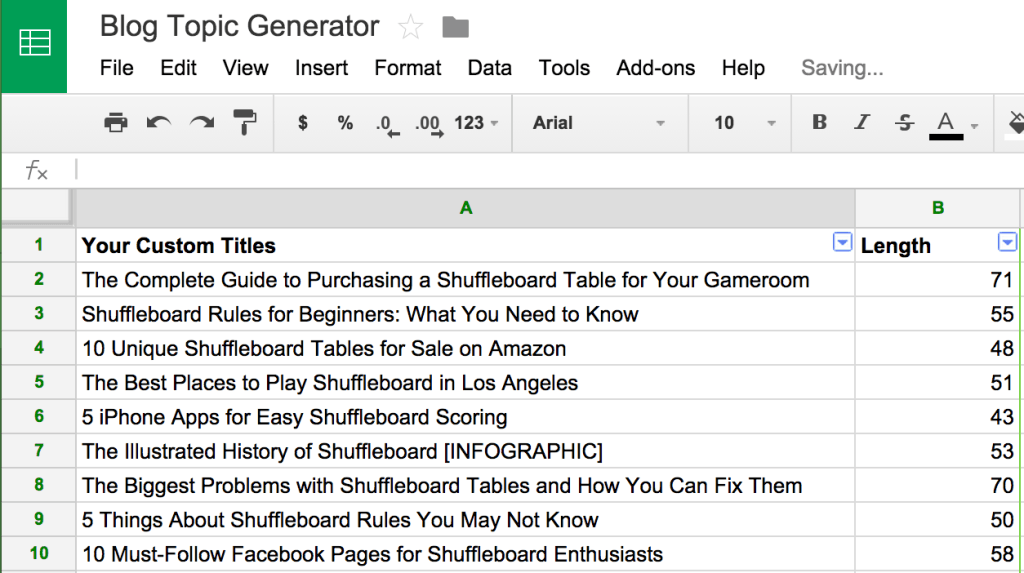
Task: Open the Tools menu
Action: click(564, 68)
